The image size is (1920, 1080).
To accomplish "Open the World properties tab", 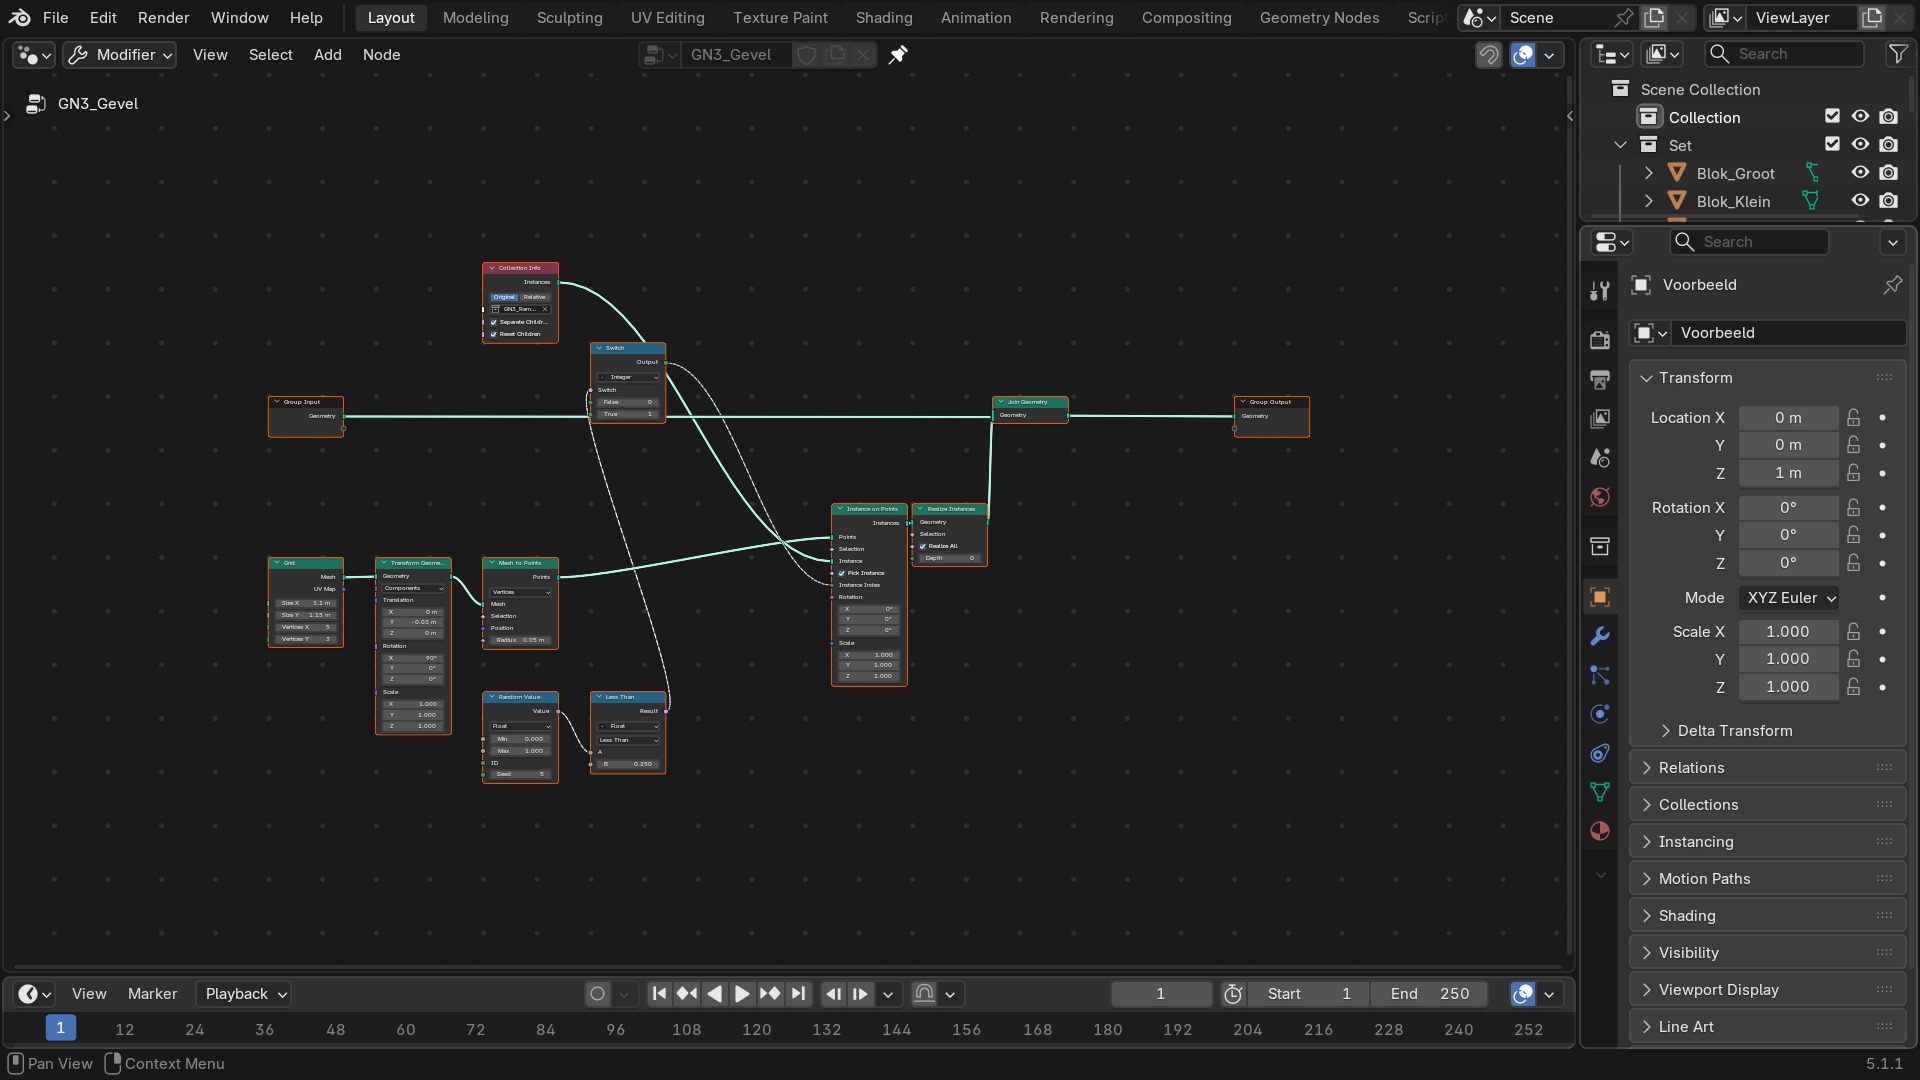I will (1600, 497).
